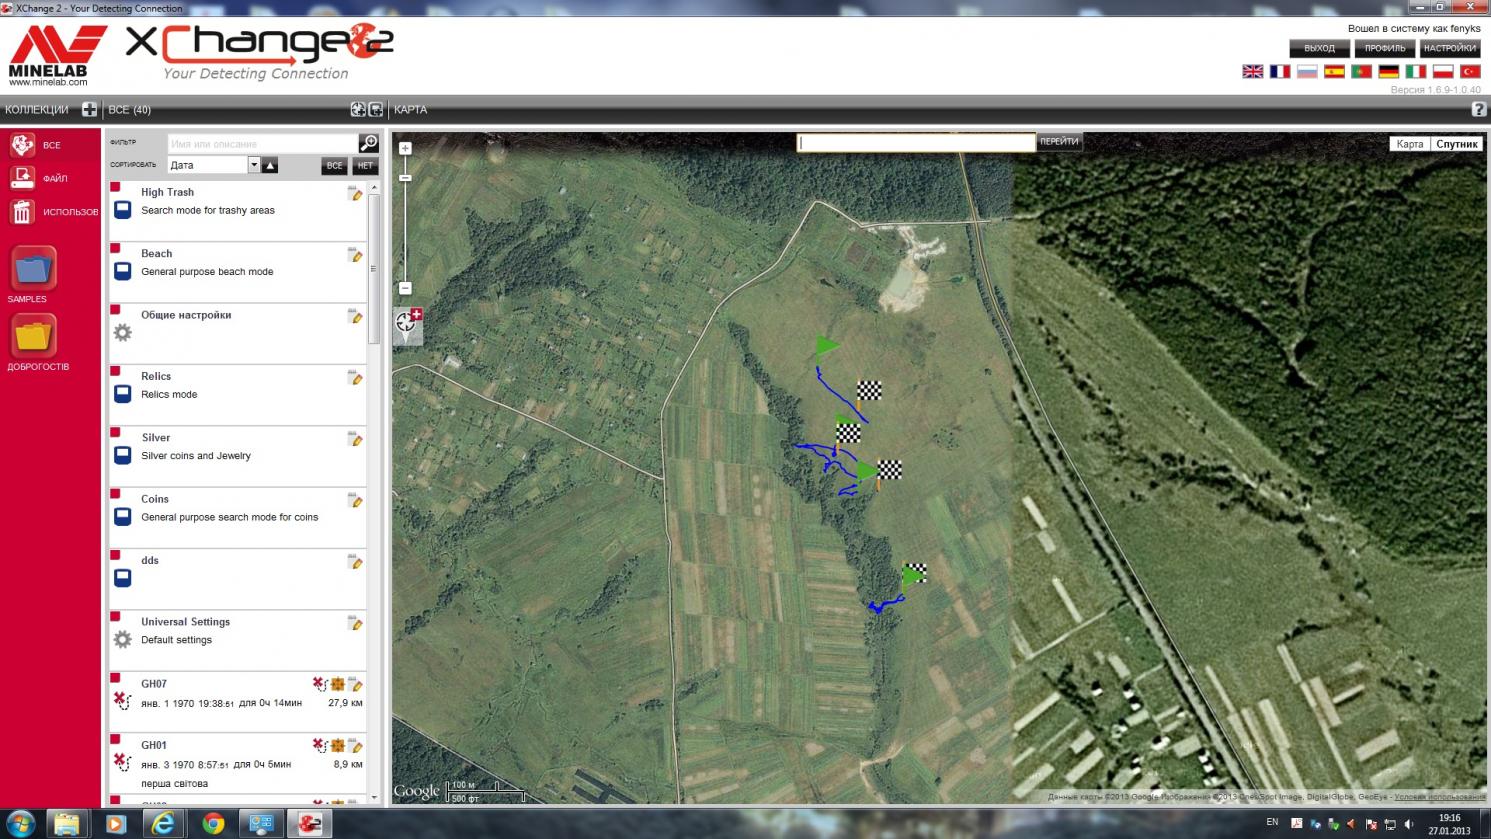Zoom in the map with plus button
The width and height of the screenshot is (1491, 839).
point(405,148)
